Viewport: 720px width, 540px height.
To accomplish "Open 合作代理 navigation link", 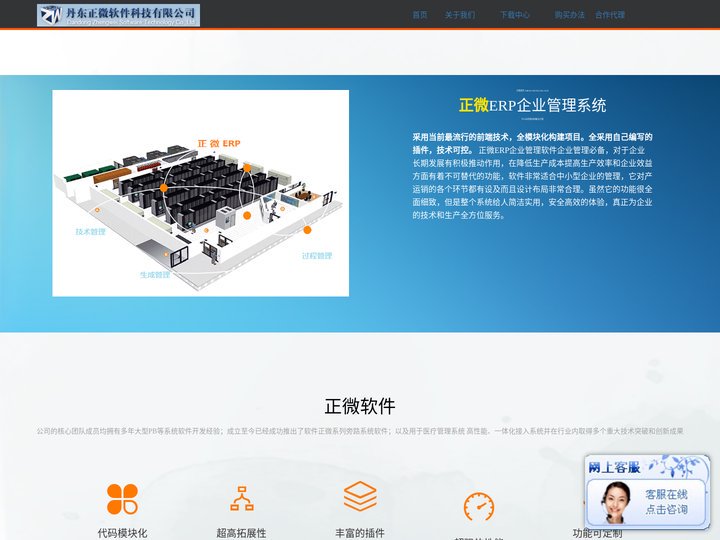I will click(x=610, y=15).
